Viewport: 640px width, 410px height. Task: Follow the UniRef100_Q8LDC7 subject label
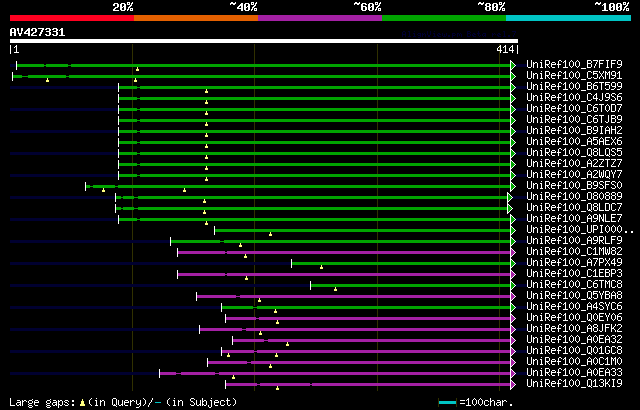pos(574,208)
